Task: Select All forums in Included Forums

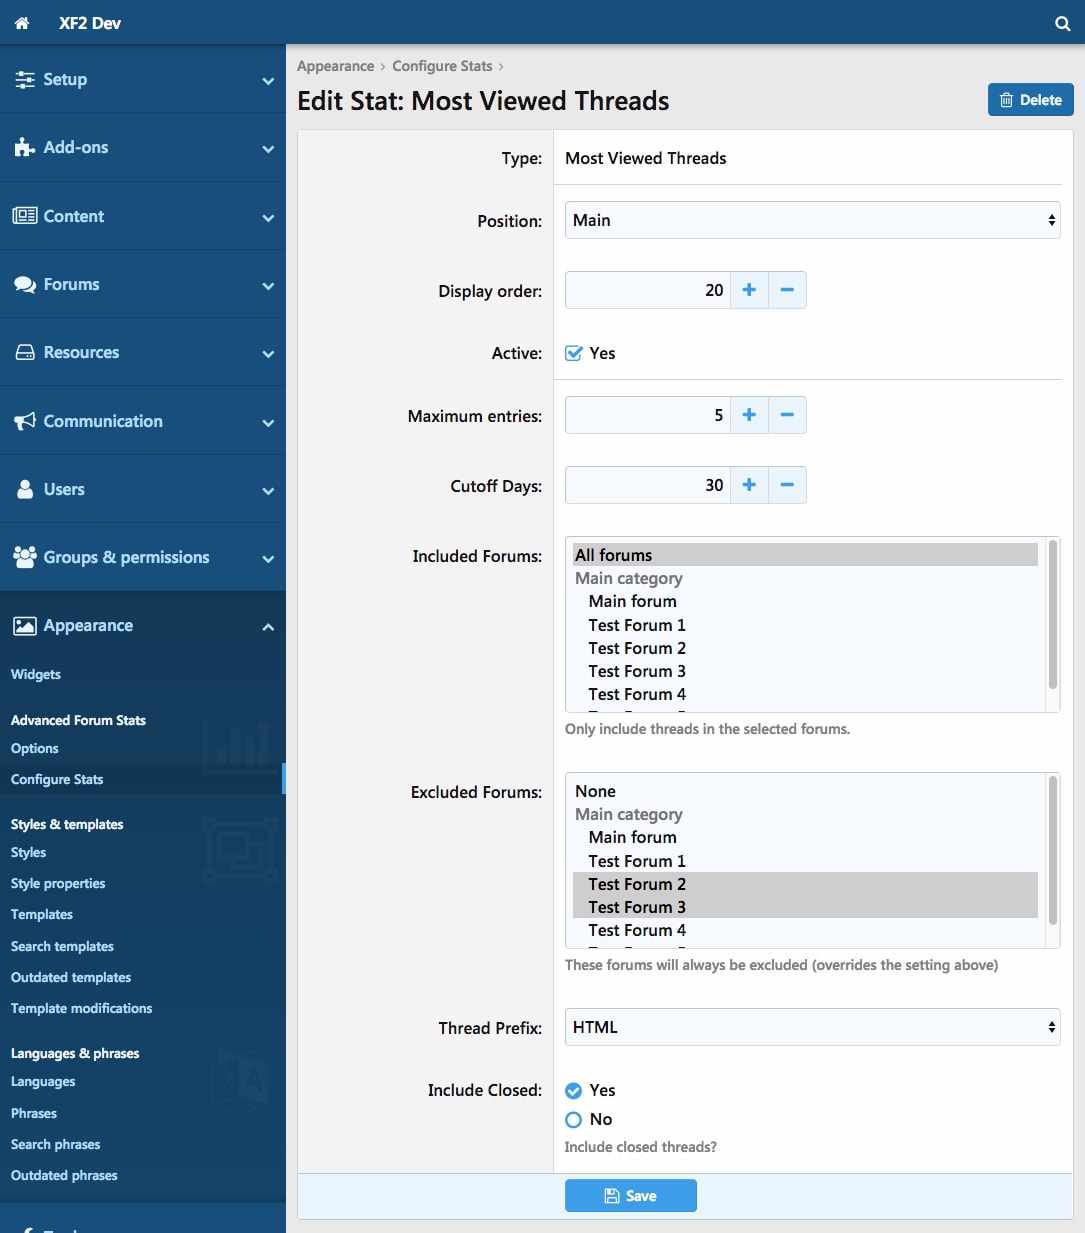Action: click(x=805, y=555)
